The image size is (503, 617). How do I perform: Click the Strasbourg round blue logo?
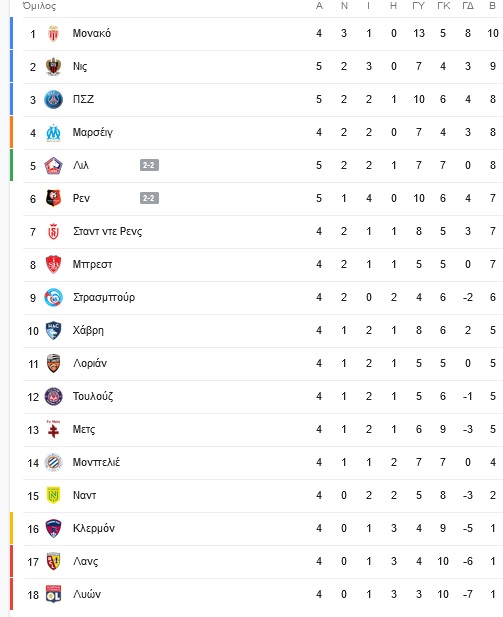coord(54,297)
